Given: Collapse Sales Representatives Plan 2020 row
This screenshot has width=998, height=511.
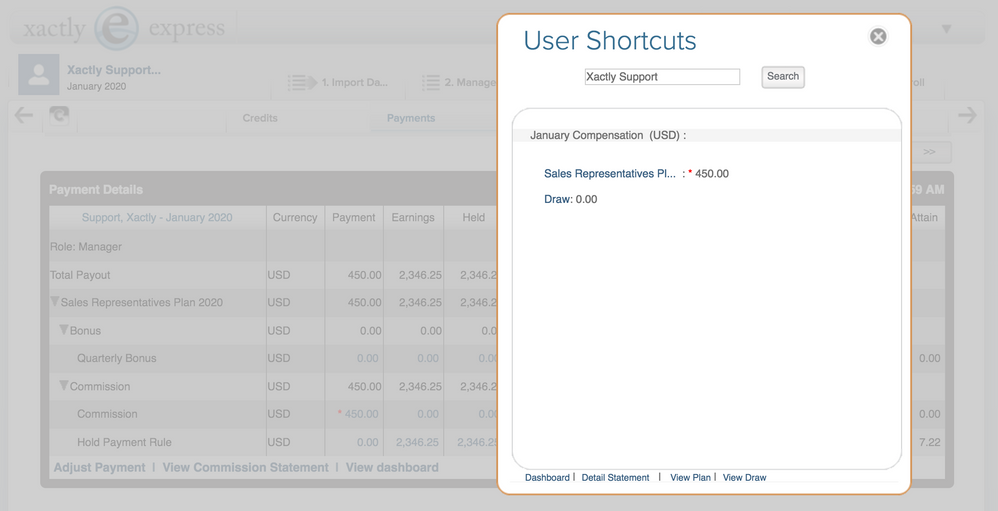Looking at the screenshot, I should 55,302.
